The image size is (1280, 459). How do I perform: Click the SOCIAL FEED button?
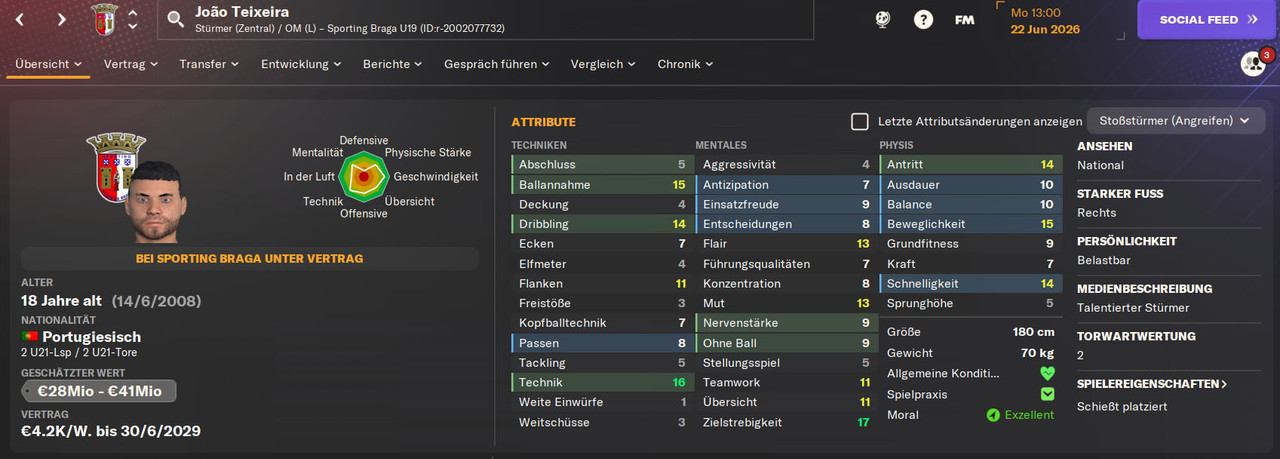(1208, 19)
